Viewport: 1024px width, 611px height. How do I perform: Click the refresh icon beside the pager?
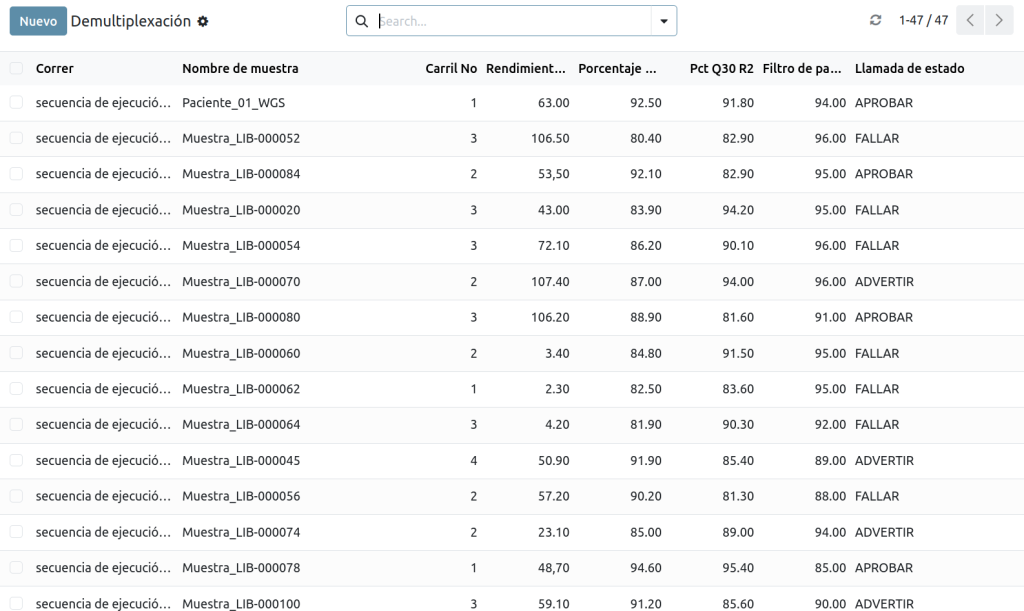(x=876, y=20)
